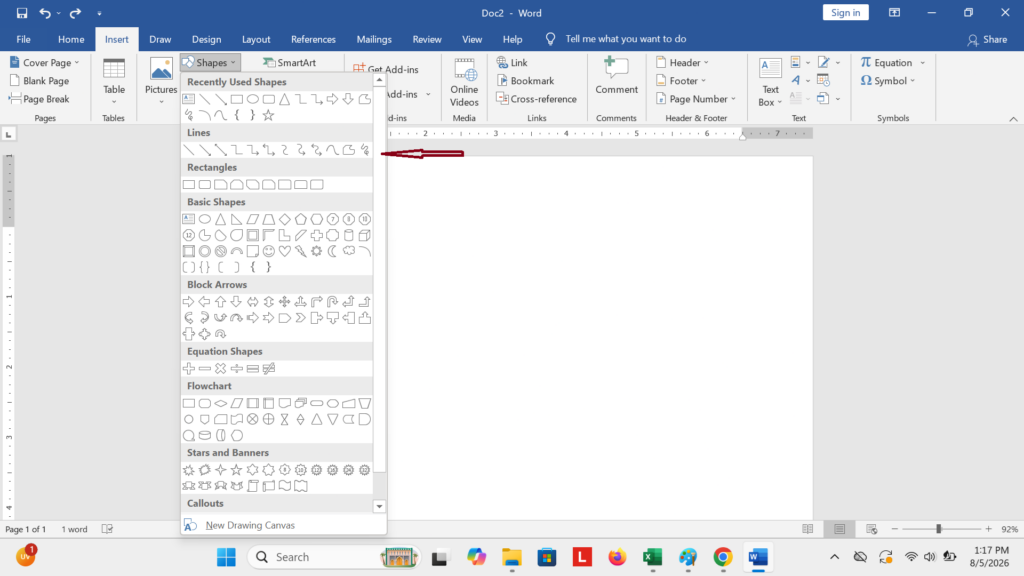This screenshot has height=576, width=1024.
Task: Switch to Print Layout view
Action: [839, 529]
